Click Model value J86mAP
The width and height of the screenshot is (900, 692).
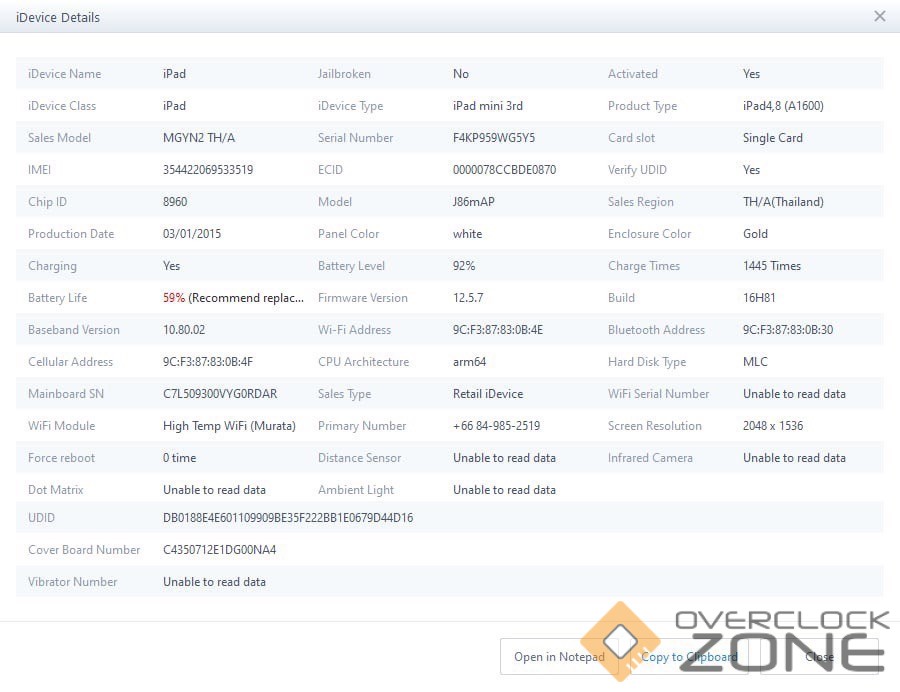(474, 202)
